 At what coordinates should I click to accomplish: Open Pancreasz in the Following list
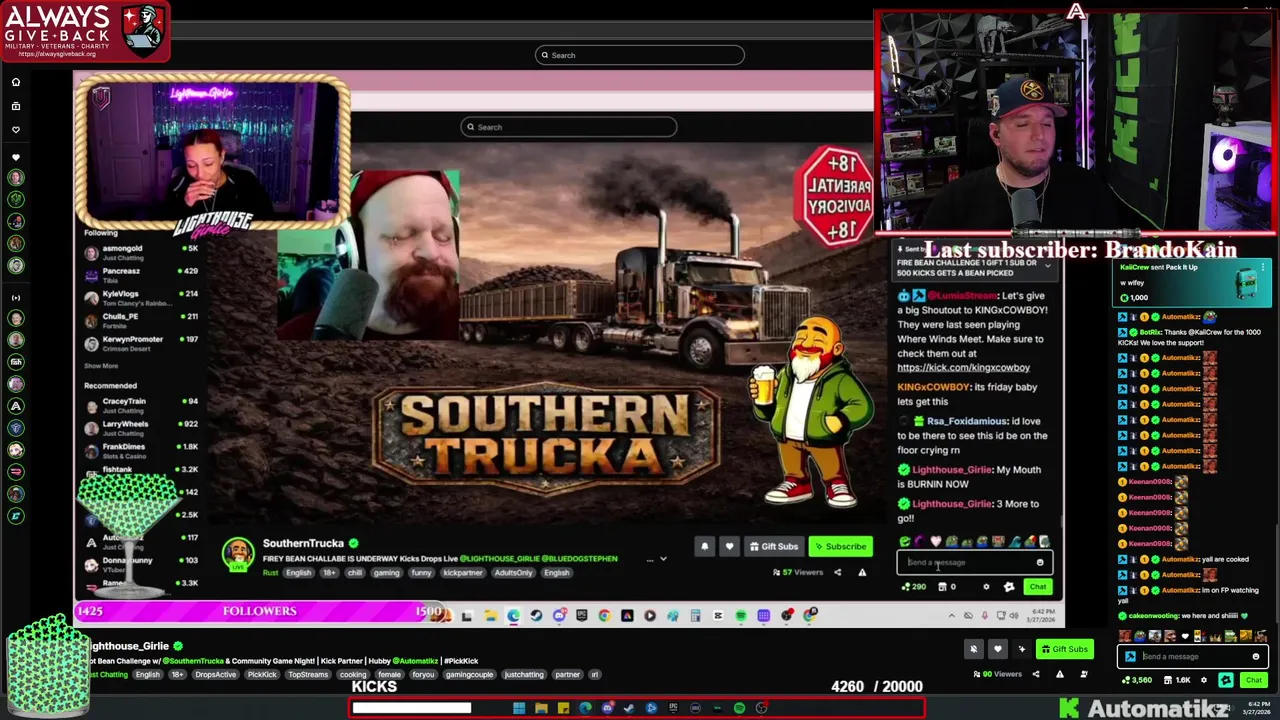click(142, 275)
